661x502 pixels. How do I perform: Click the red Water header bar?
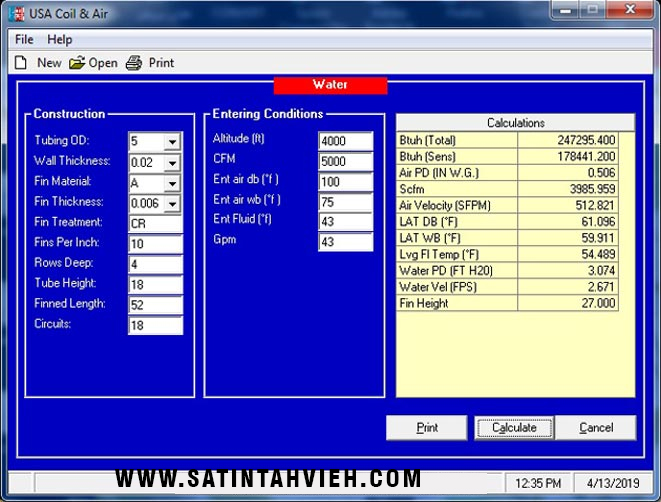click(x=330, y=86)
